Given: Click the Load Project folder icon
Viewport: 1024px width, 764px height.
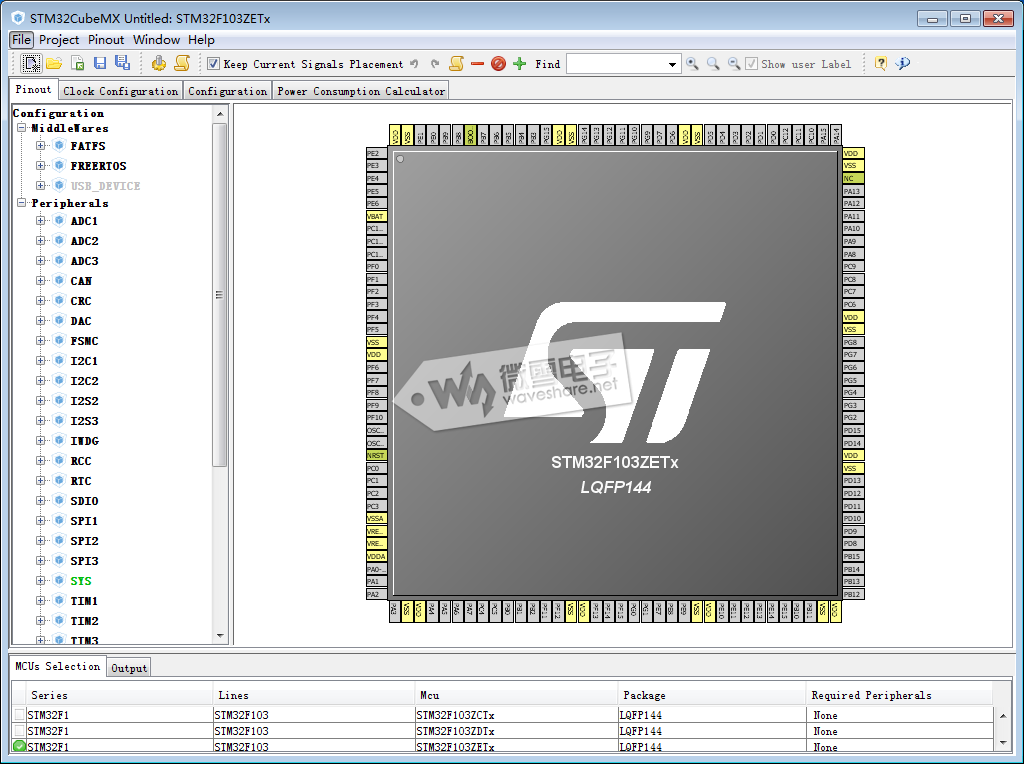Looking at the screenshot, I should pyautogui.click(x=54, y=63).
